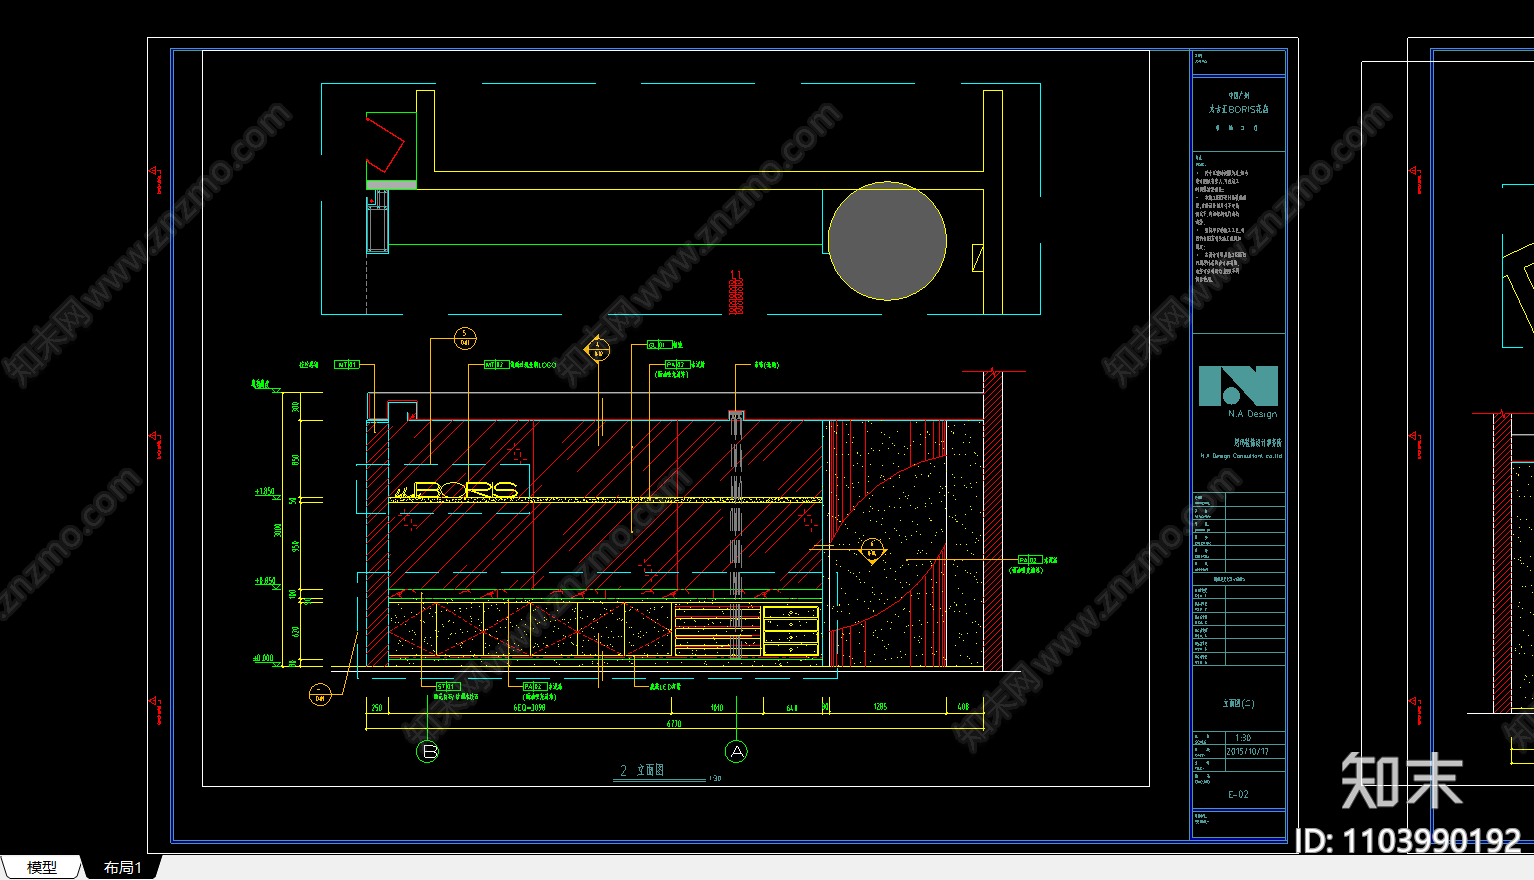Select the ST 01 stone material tag
The image size is (1534, 880).
[447, 686]
